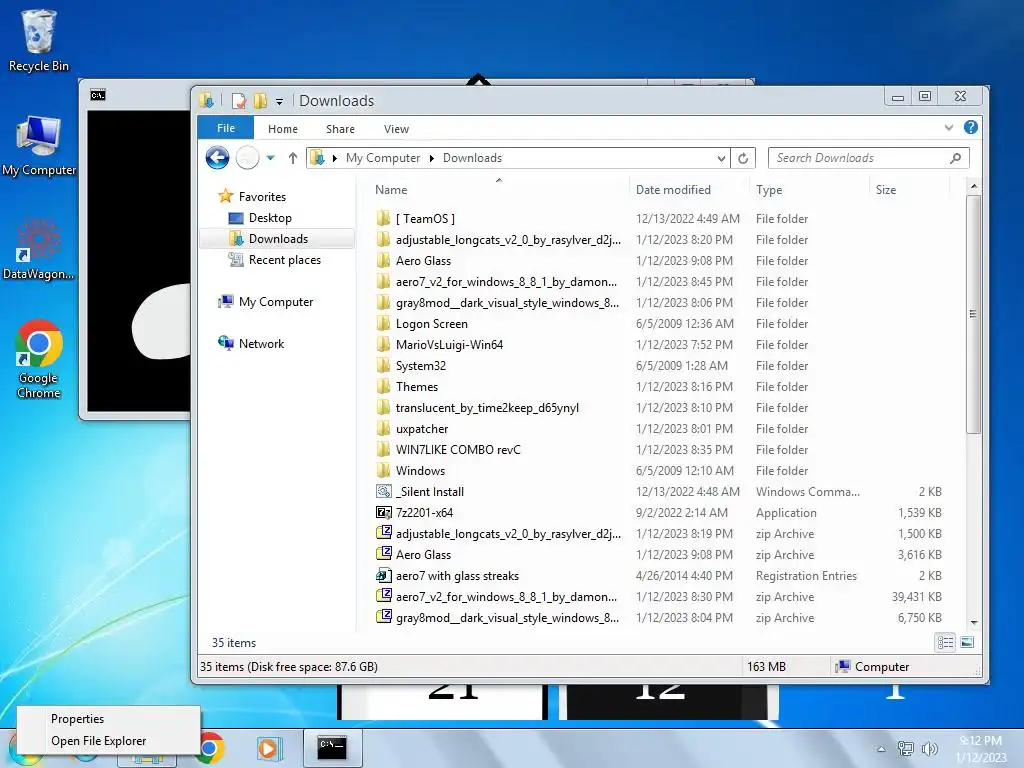1024x768 pixels.
Task: Select the DataWagon desktop shortcut
Action: pyautogui.click(x=39, y=248)
